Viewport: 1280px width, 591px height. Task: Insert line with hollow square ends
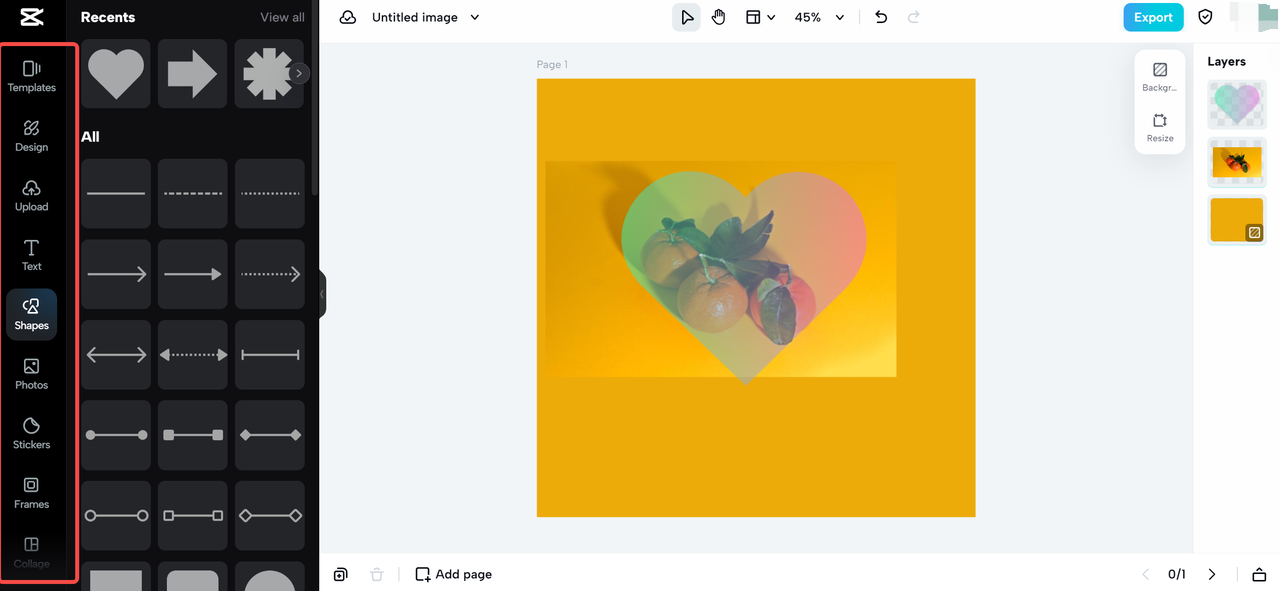click(x=193, y=516)
